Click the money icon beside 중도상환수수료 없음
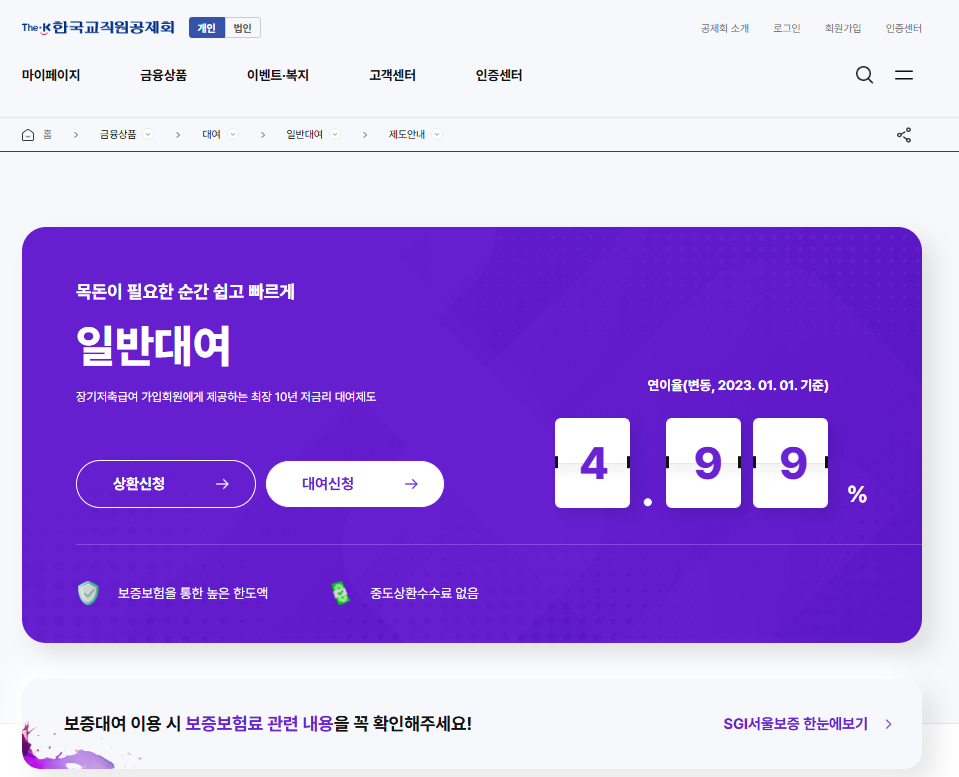The image size is (959, 777). coord(340,593)
